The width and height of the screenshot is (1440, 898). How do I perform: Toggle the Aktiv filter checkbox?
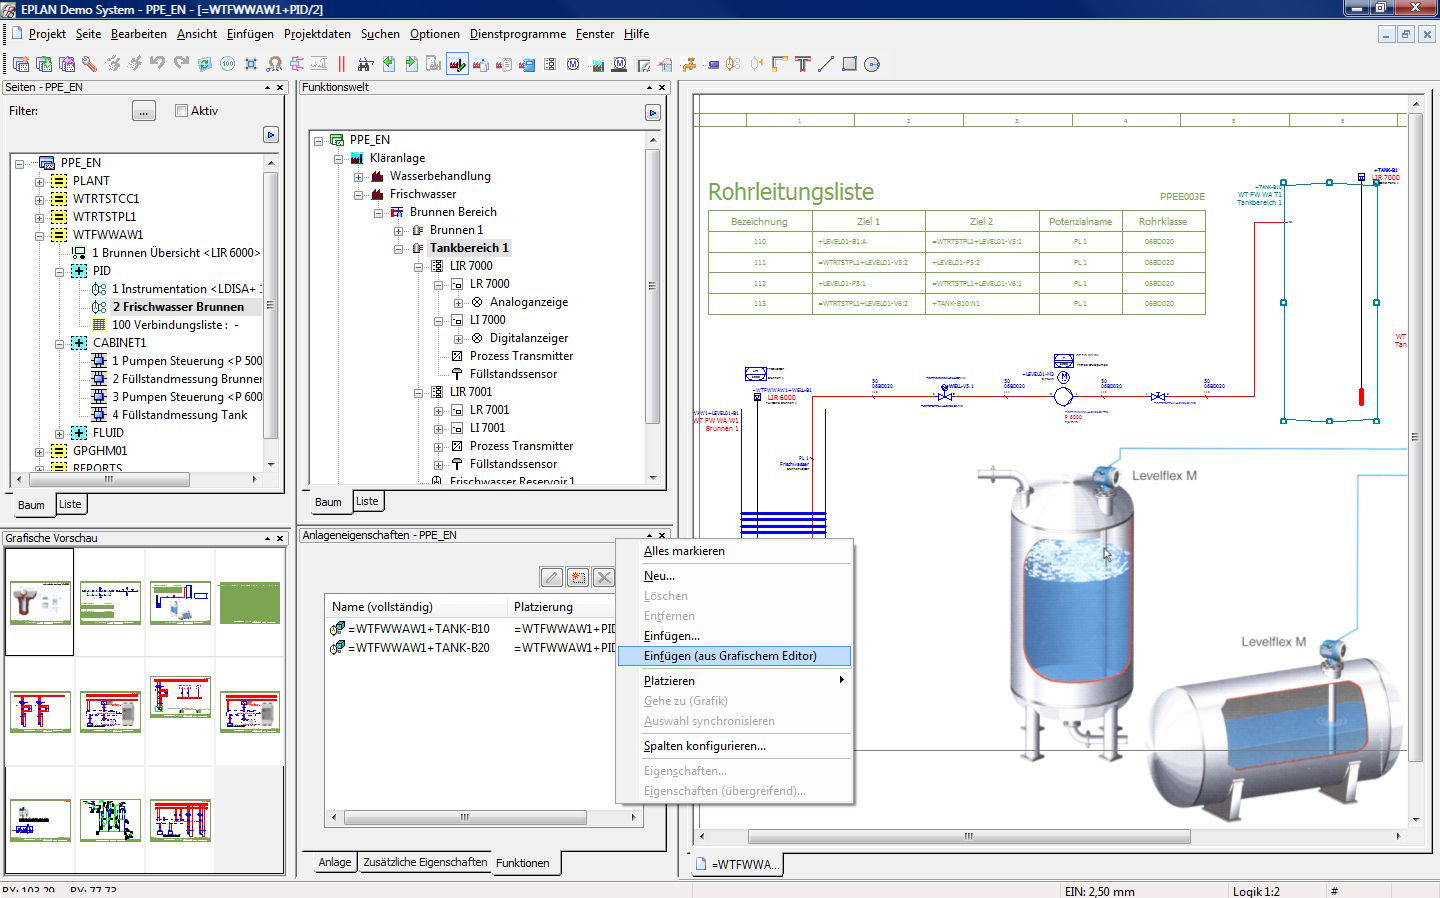(x=181, y=111)
